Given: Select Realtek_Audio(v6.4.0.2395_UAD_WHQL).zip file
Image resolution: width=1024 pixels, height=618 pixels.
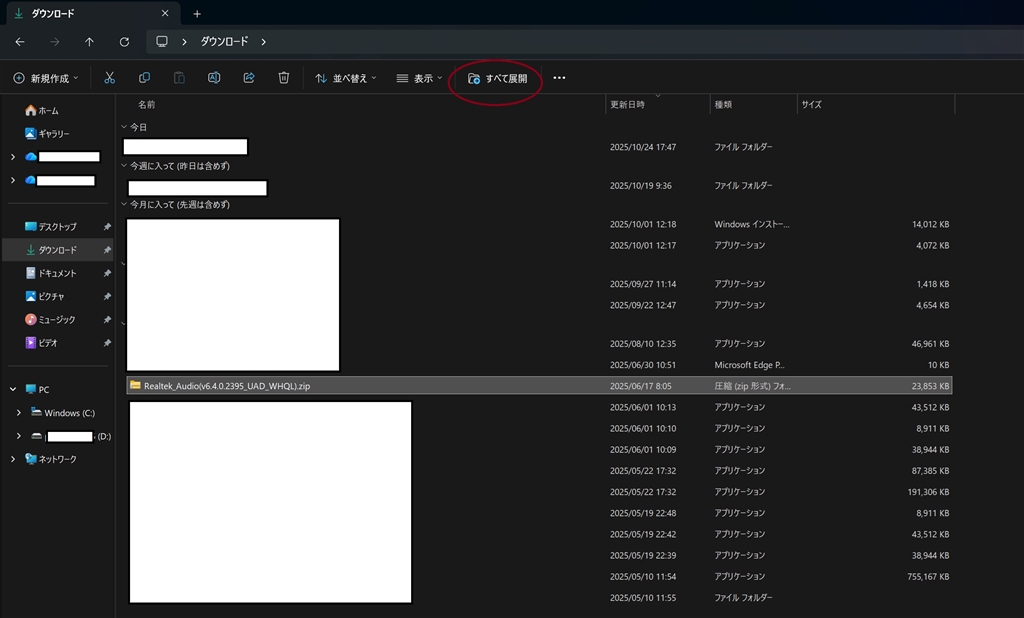Looking at the screenshot, I should [x=539, y=385].
